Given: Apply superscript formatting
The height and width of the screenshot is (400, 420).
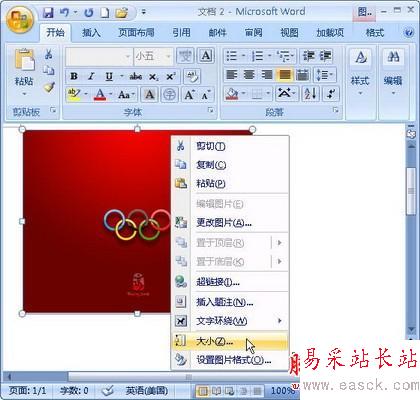Looking at the screenshot, I should (171, 77).
